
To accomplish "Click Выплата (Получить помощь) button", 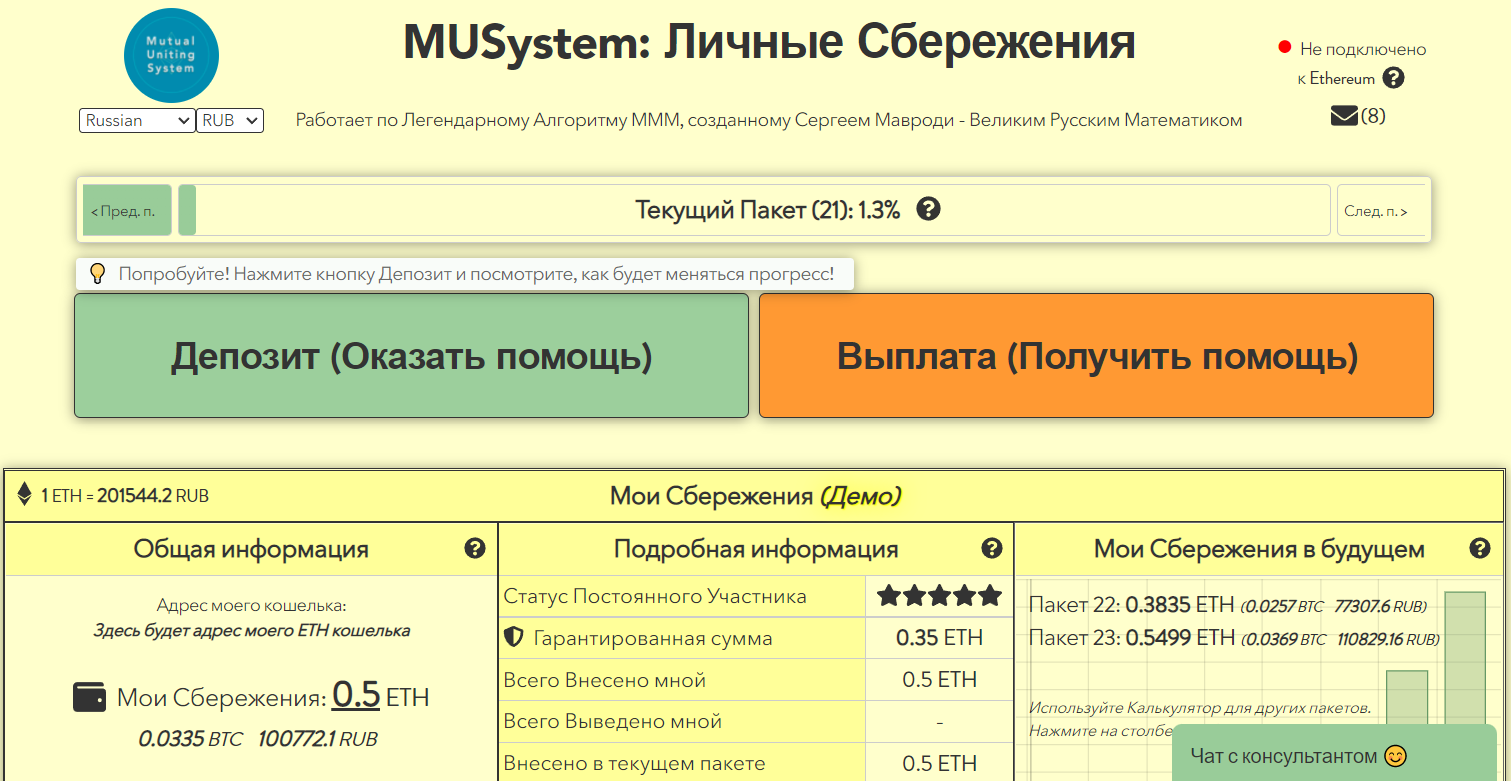I will pyautogui.click(x=1096, y=355).
